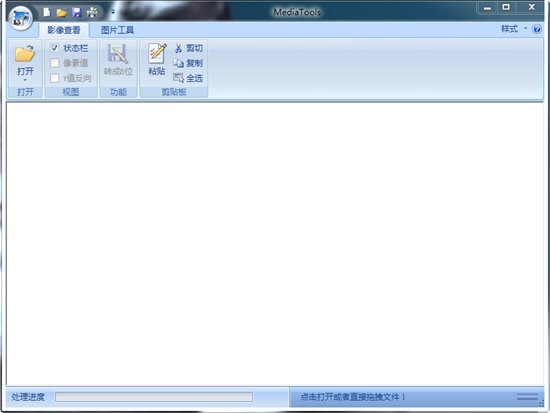
Task: Switch to the 图片工具 ribbon tab
Action: click(x=117, y=30)
